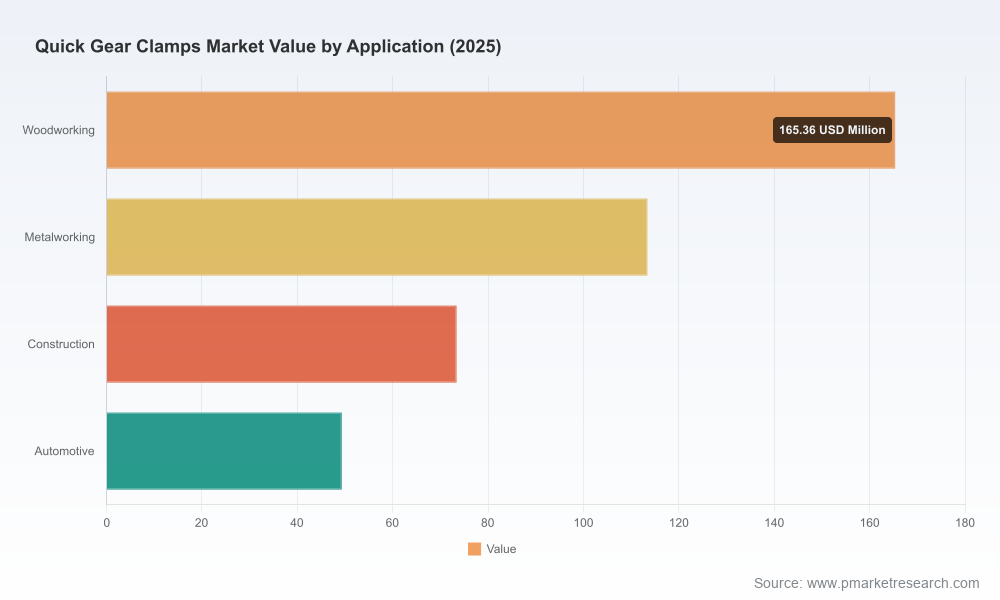Click the x-axis tick label 0
The height and width of the screenshot is (600, 1000).
pos(107,523)
